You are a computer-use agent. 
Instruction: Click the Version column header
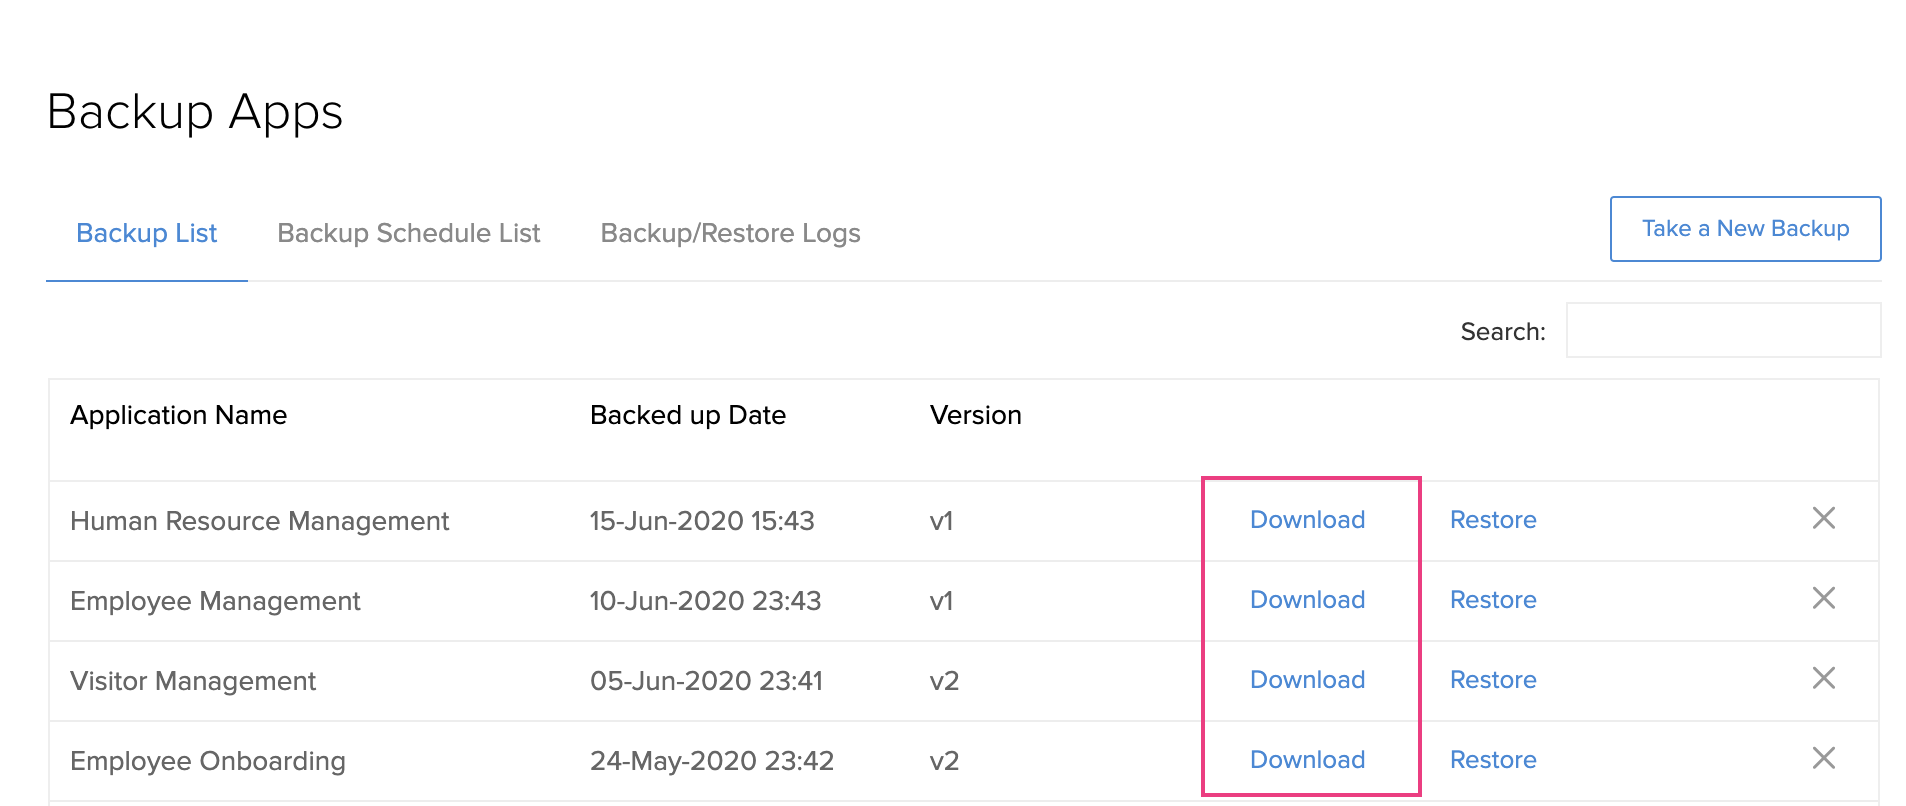(975, 414)
